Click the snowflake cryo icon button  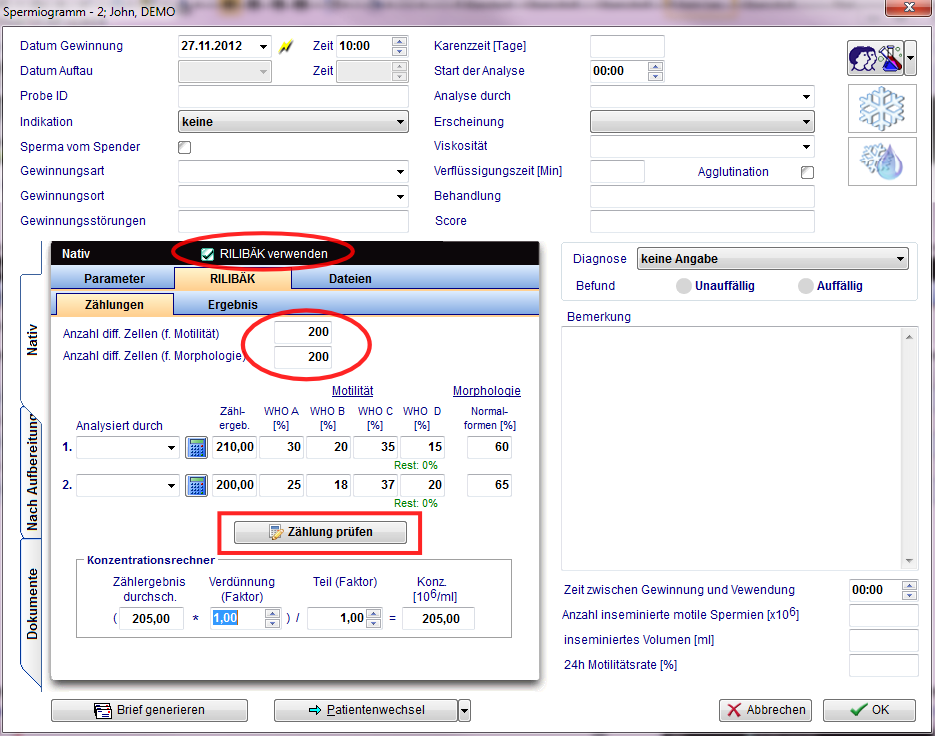point(882,109)
